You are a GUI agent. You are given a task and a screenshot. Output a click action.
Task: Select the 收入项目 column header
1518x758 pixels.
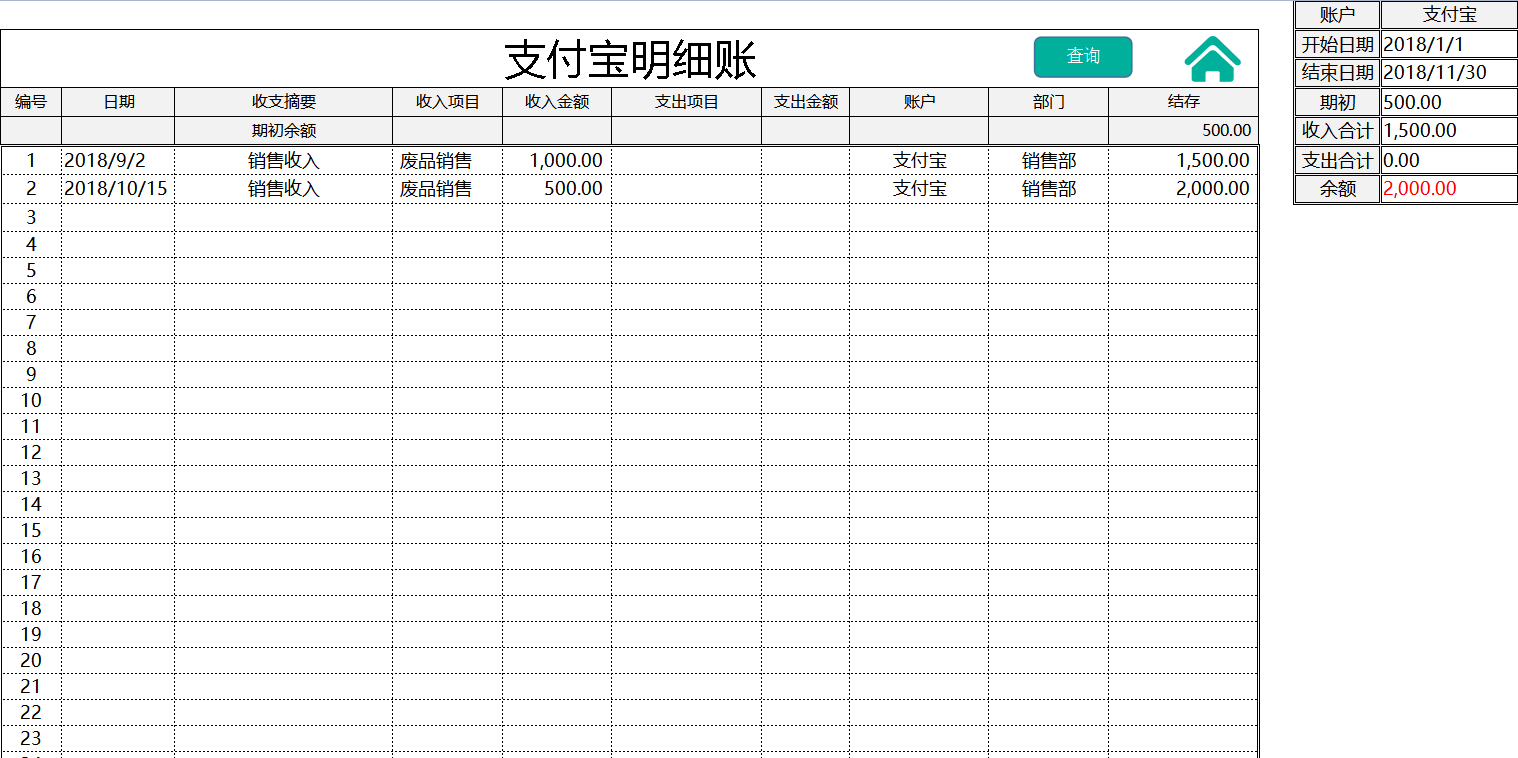[447, 102]
